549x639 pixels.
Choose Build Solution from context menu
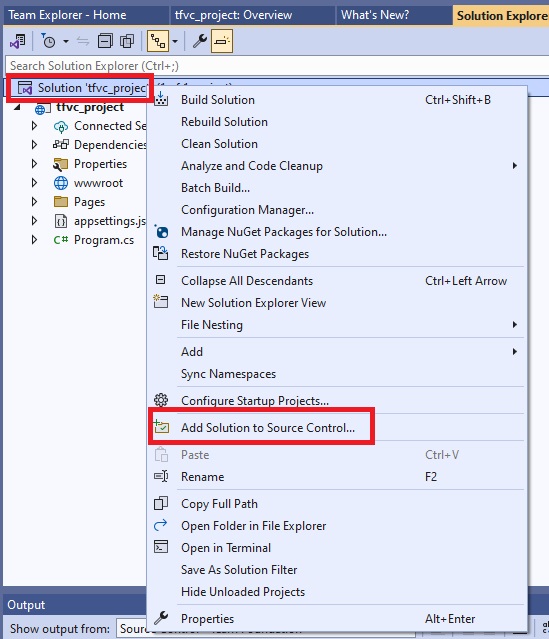(x=338, y=100)
